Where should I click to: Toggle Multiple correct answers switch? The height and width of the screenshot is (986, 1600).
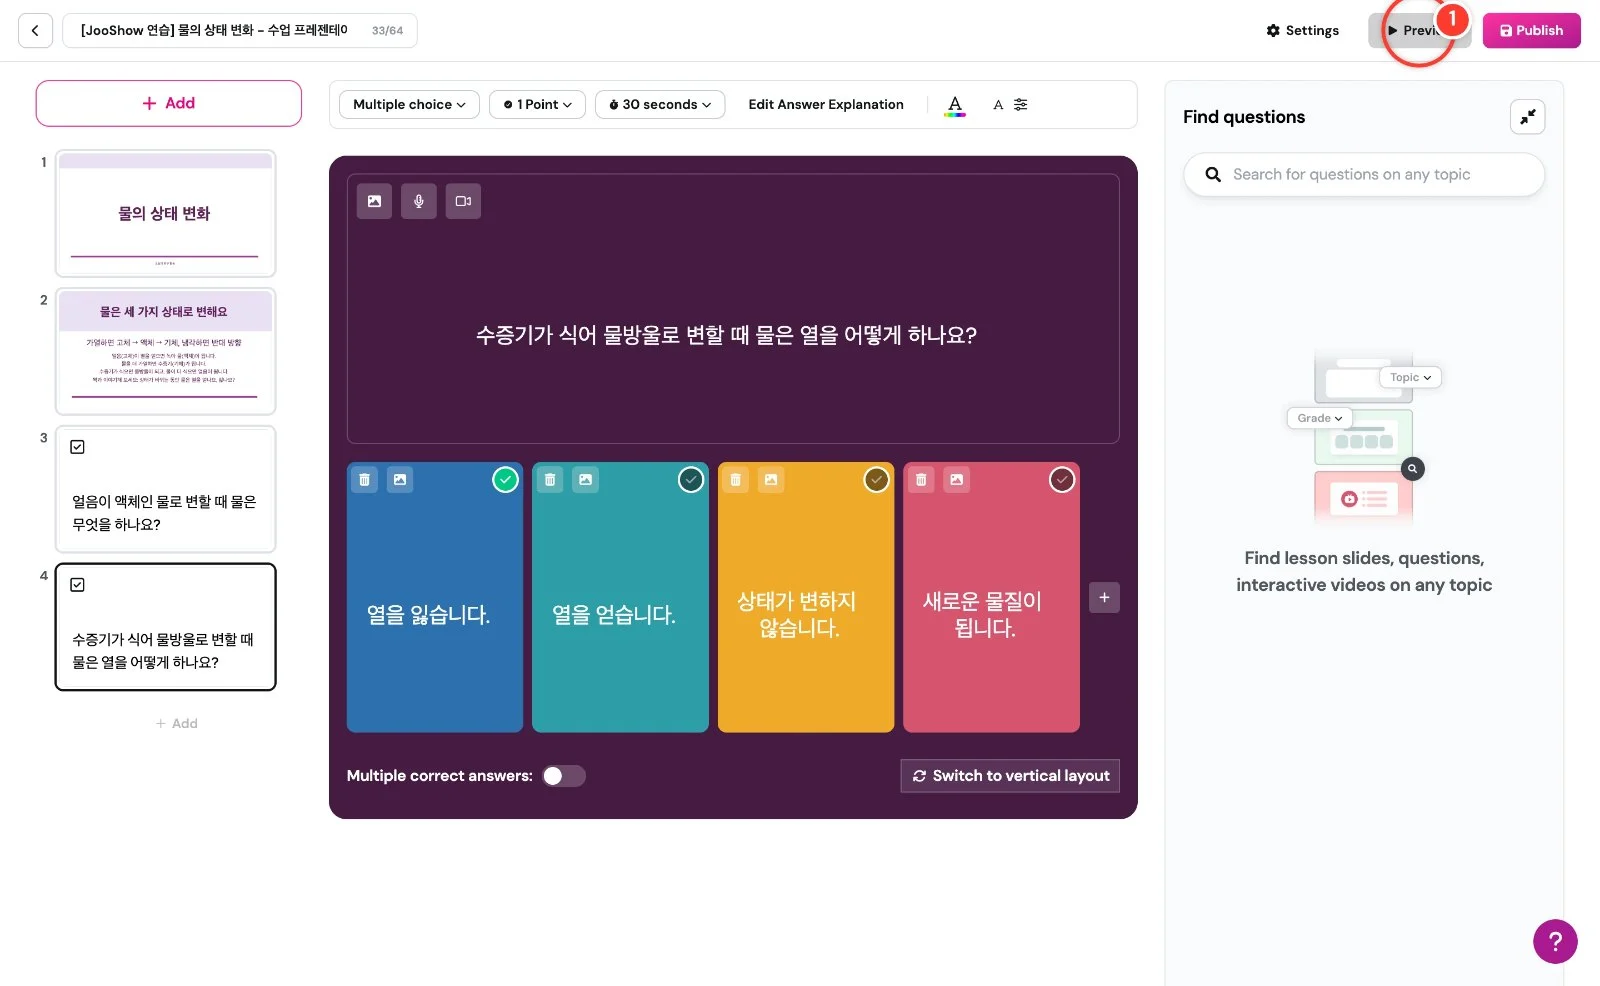[564, 776]
